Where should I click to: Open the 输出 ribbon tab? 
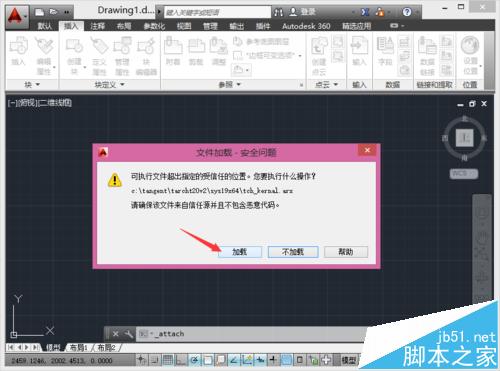[237, 26]
